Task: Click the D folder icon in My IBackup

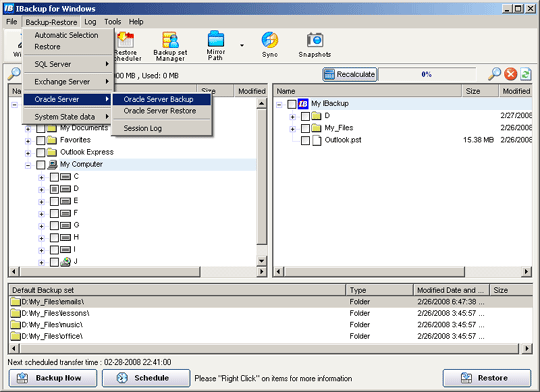Action: click(x=316, y=116)
